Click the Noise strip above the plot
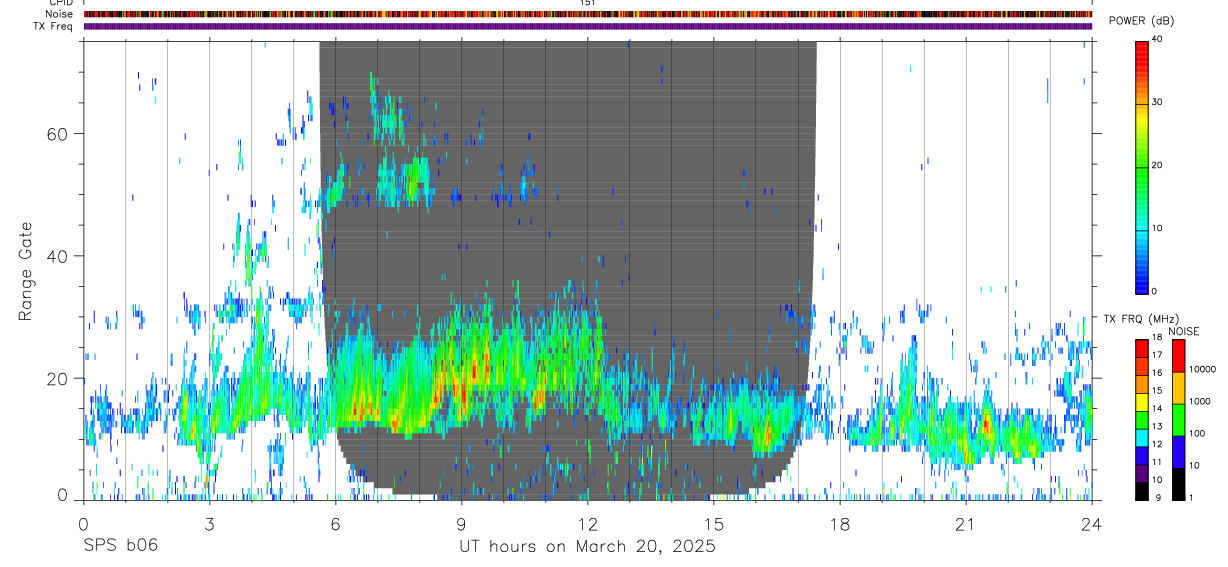The height and width of the screenshot is (567, 1228). point(588,14)
